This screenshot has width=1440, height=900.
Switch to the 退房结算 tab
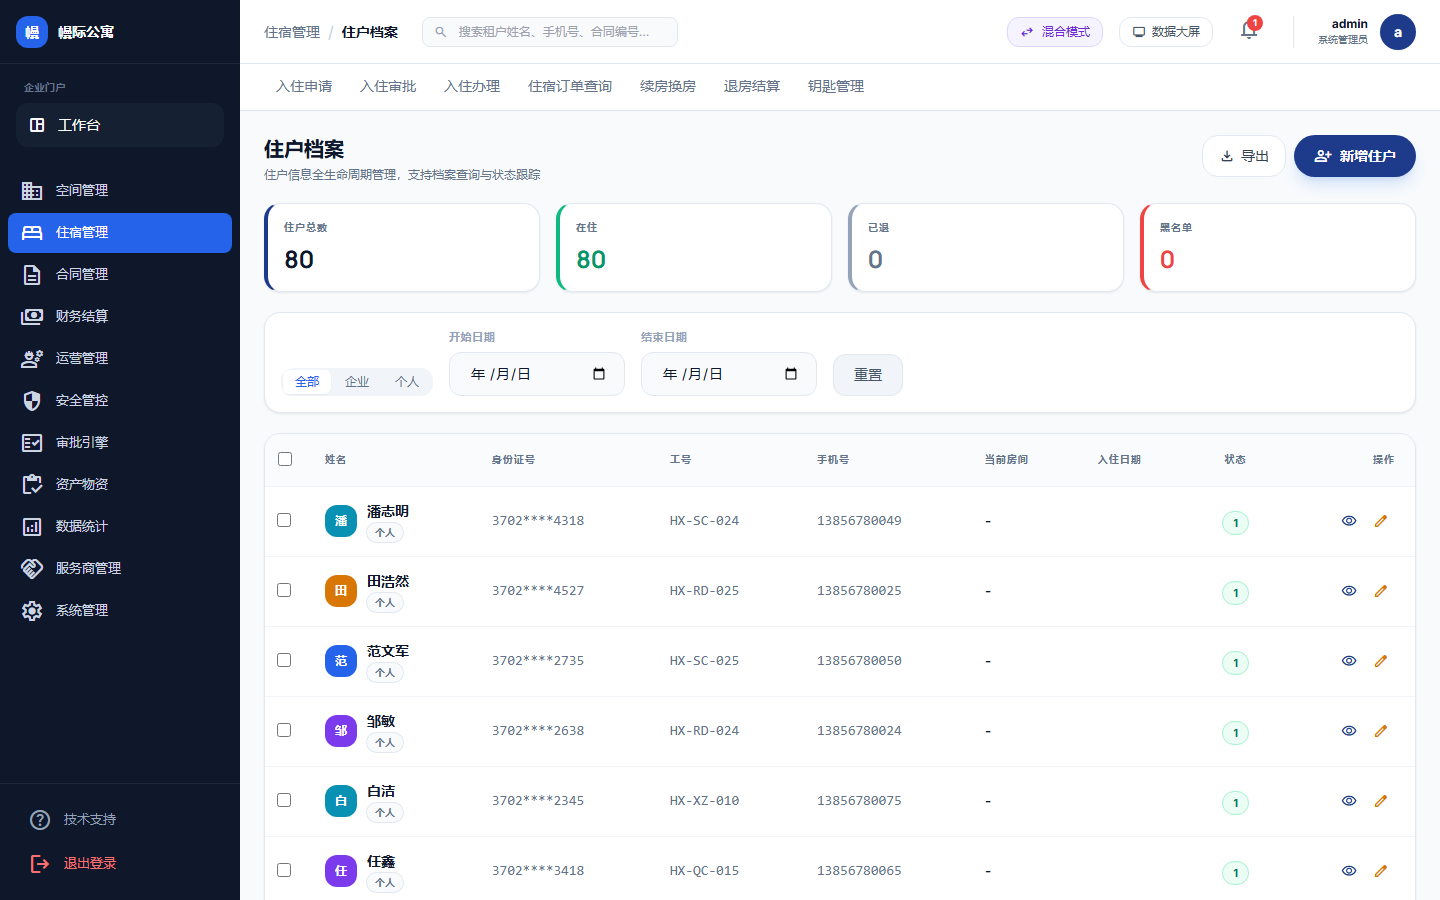click(752, 86)
